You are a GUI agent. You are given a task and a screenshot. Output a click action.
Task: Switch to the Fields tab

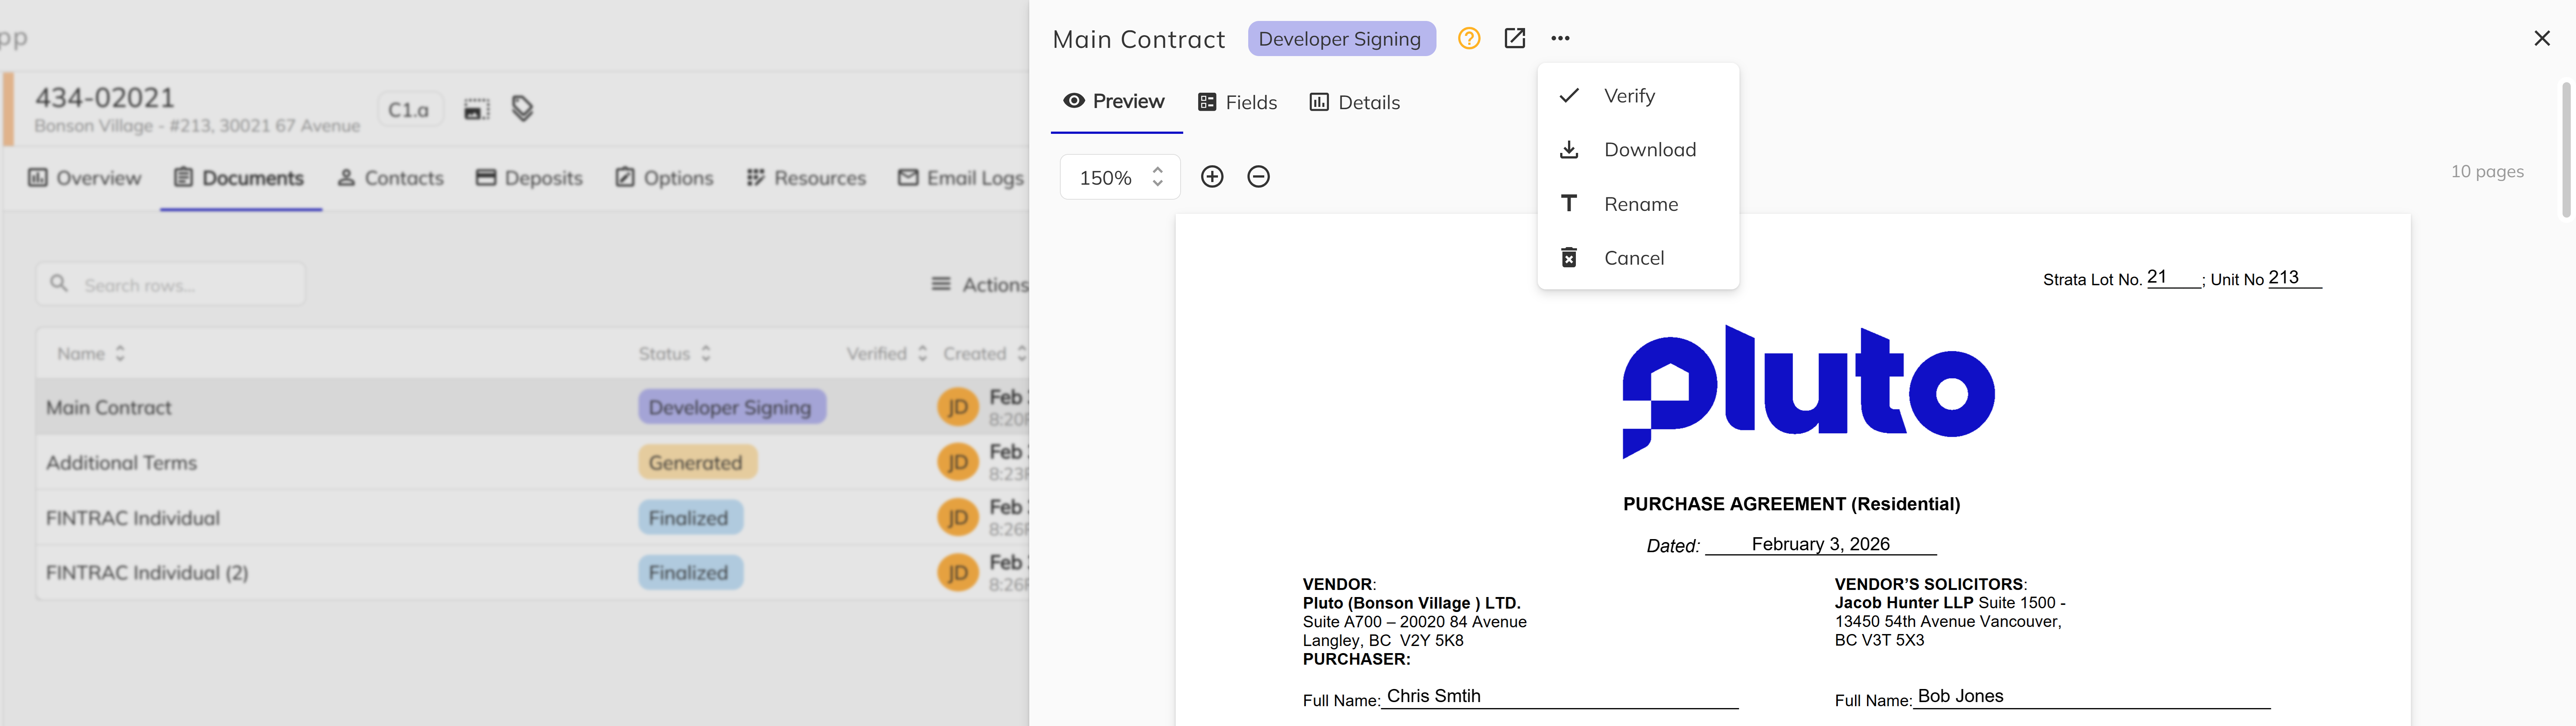coord(1237,101)
